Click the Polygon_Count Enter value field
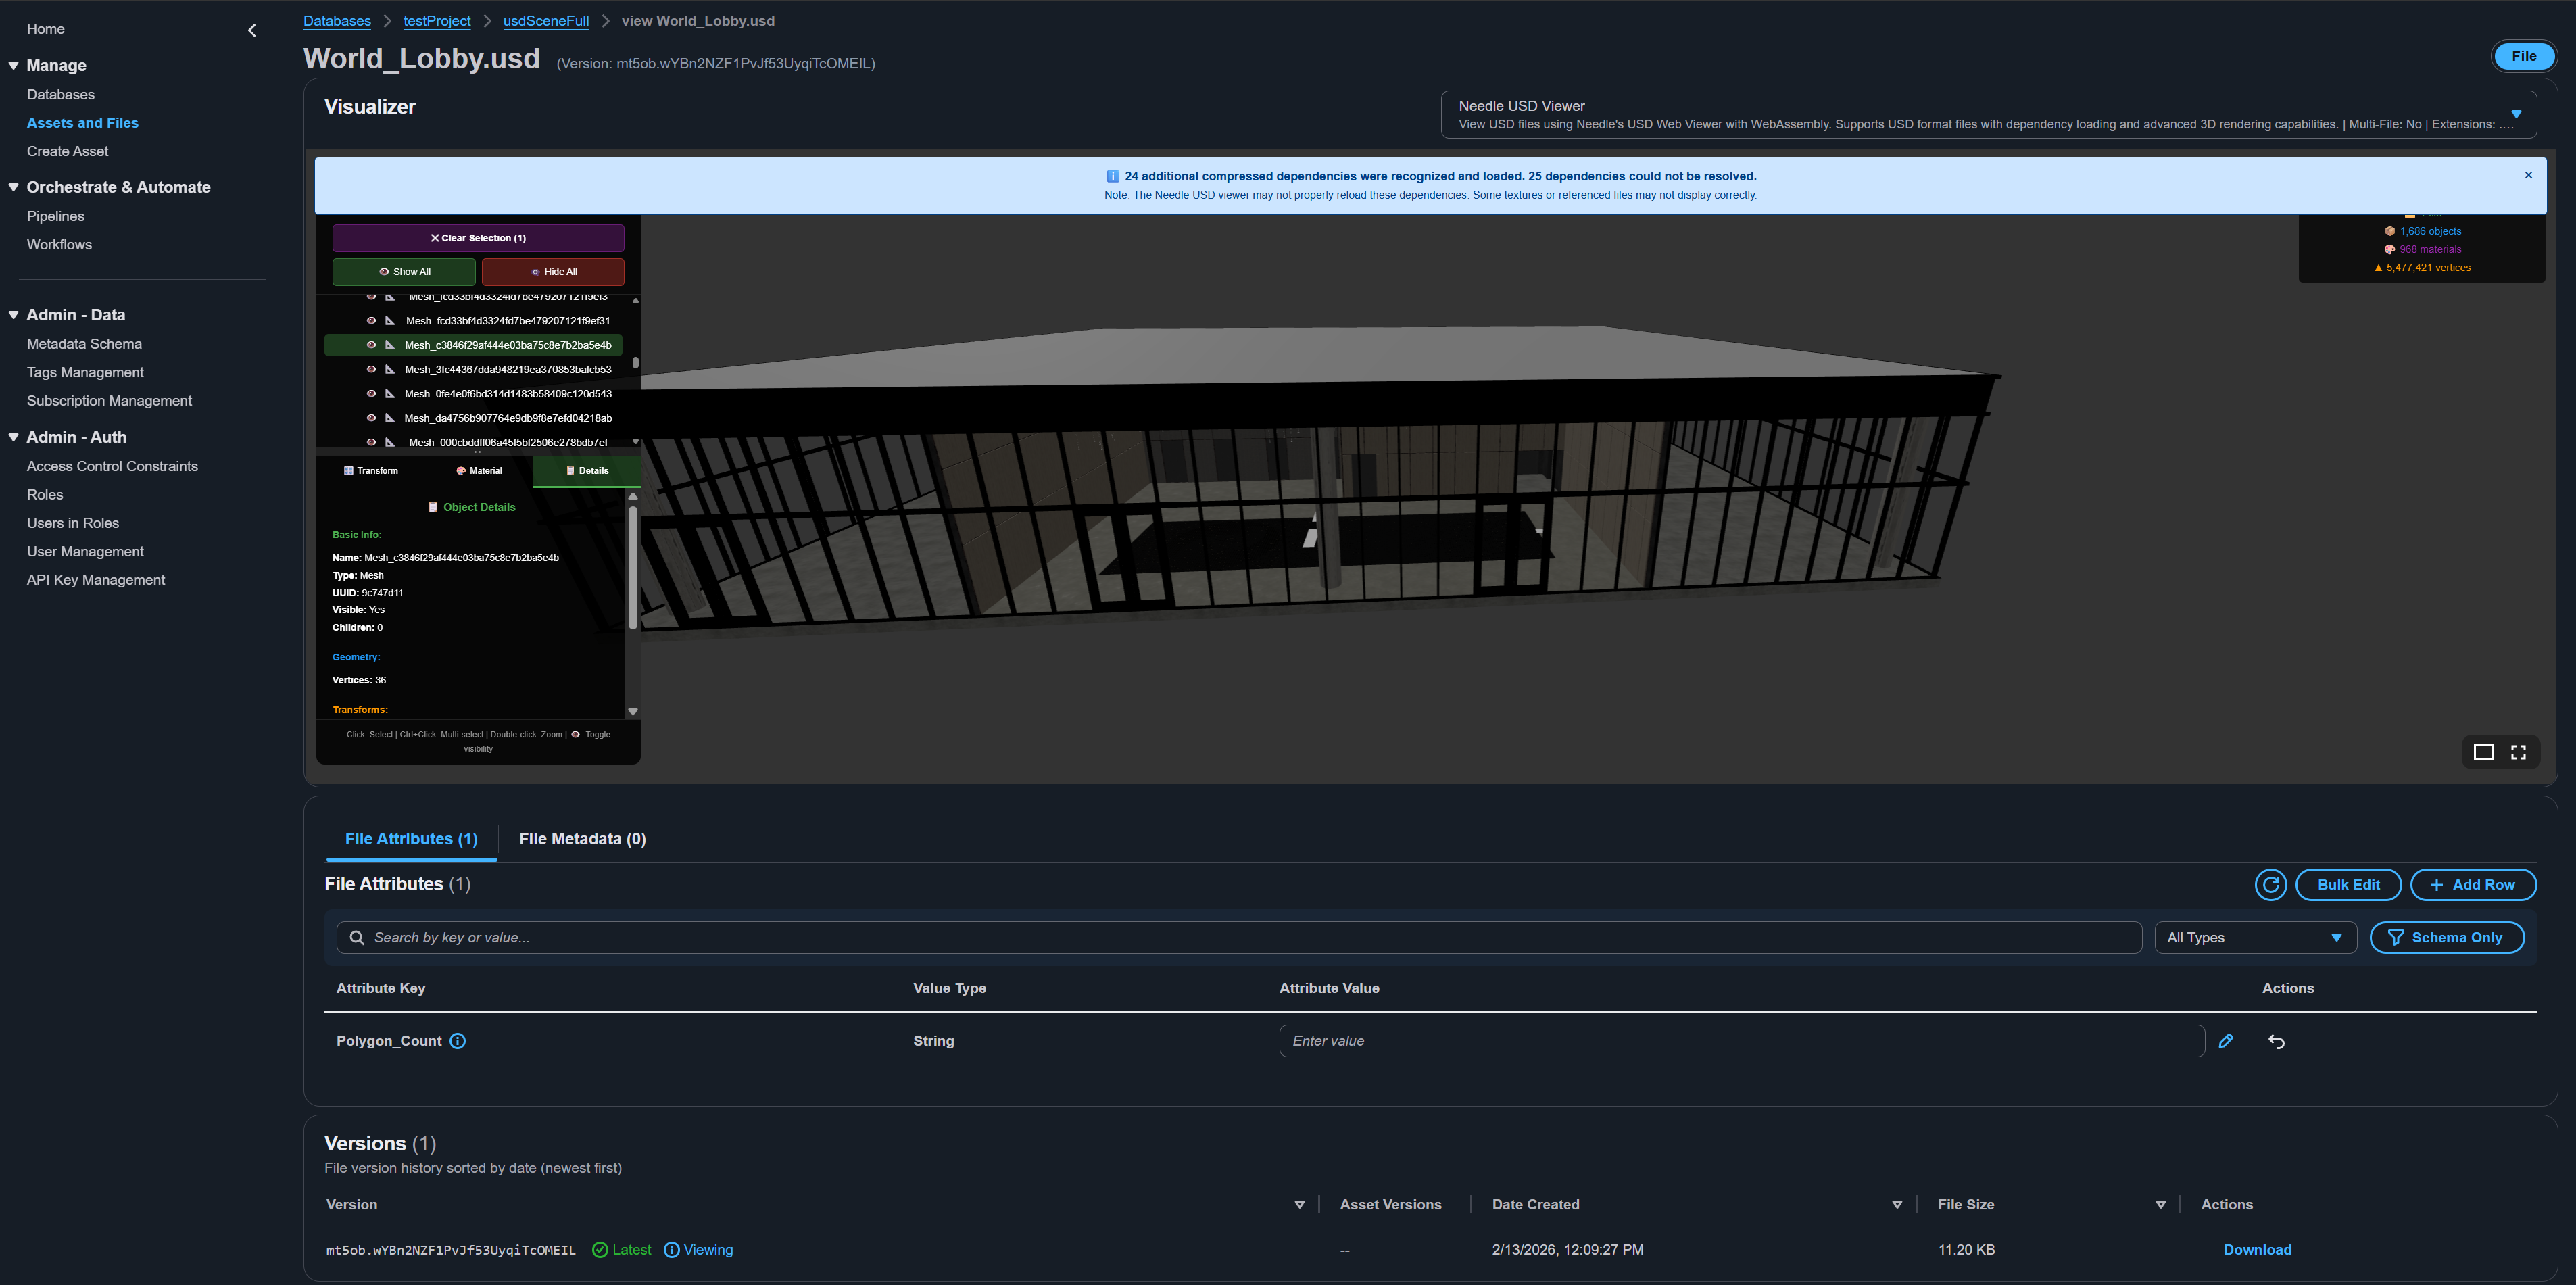 tap(1741, 1041)
